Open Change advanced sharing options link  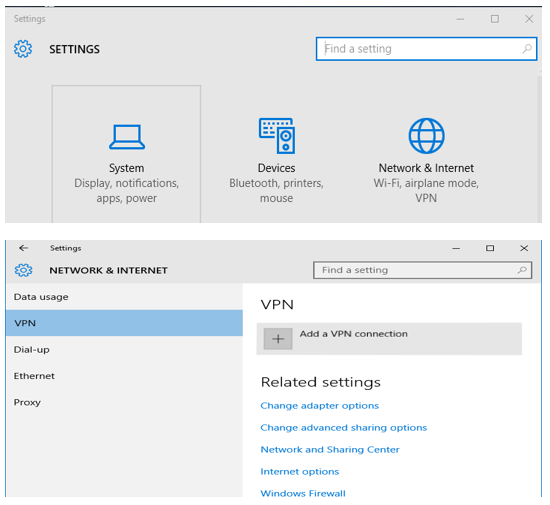(x=343, y=428)
